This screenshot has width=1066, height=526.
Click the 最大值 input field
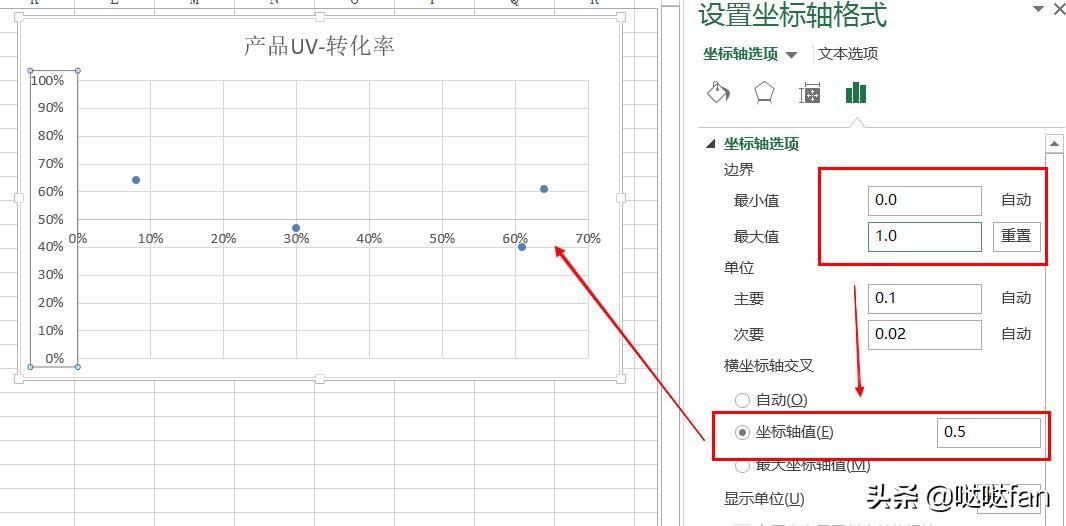pos(925,237)
